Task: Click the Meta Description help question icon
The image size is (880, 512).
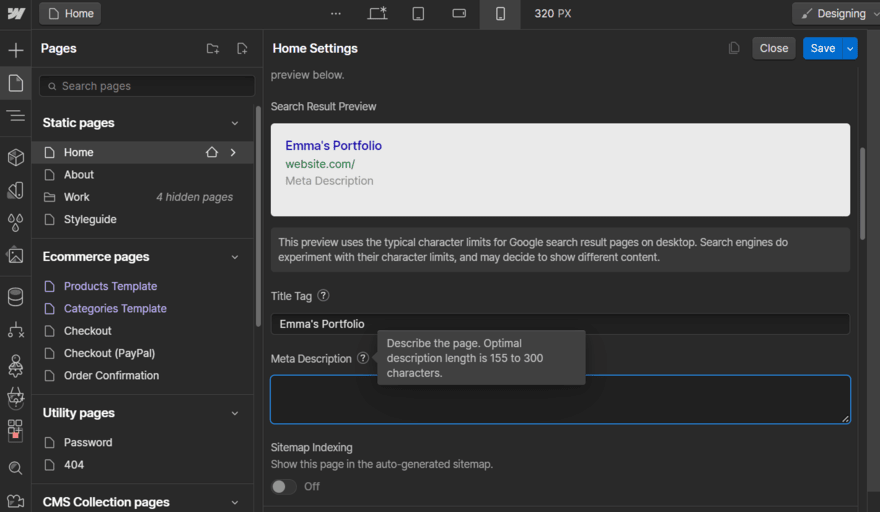Action: coord(363,358)
